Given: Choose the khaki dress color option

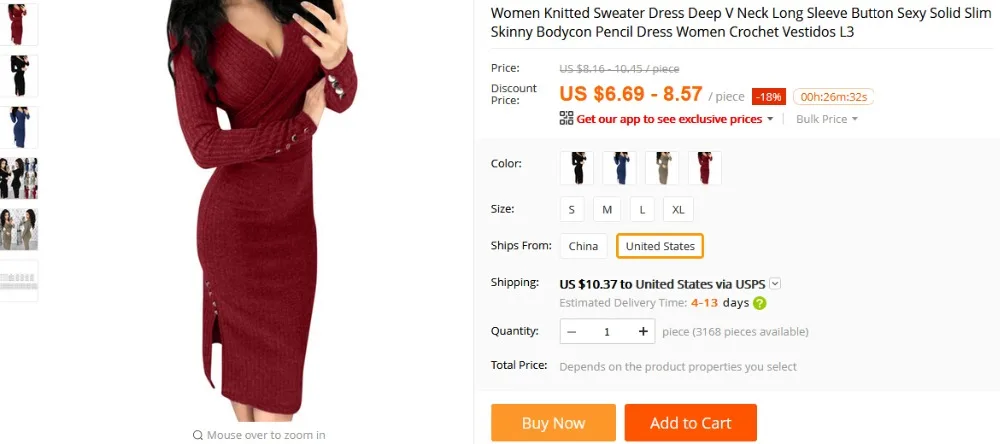Looking at the screenshot, I should coord(662,168).
